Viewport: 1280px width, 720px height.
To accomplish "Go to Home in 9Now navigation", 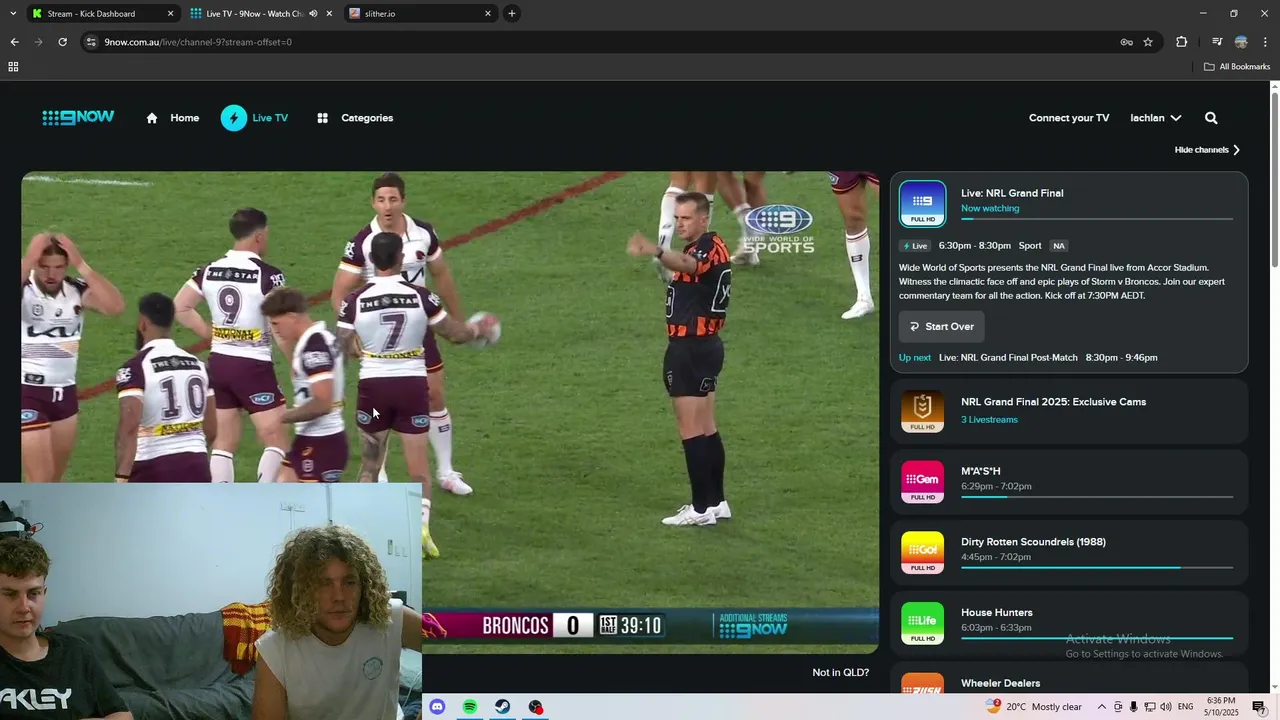I will [184, 118].
